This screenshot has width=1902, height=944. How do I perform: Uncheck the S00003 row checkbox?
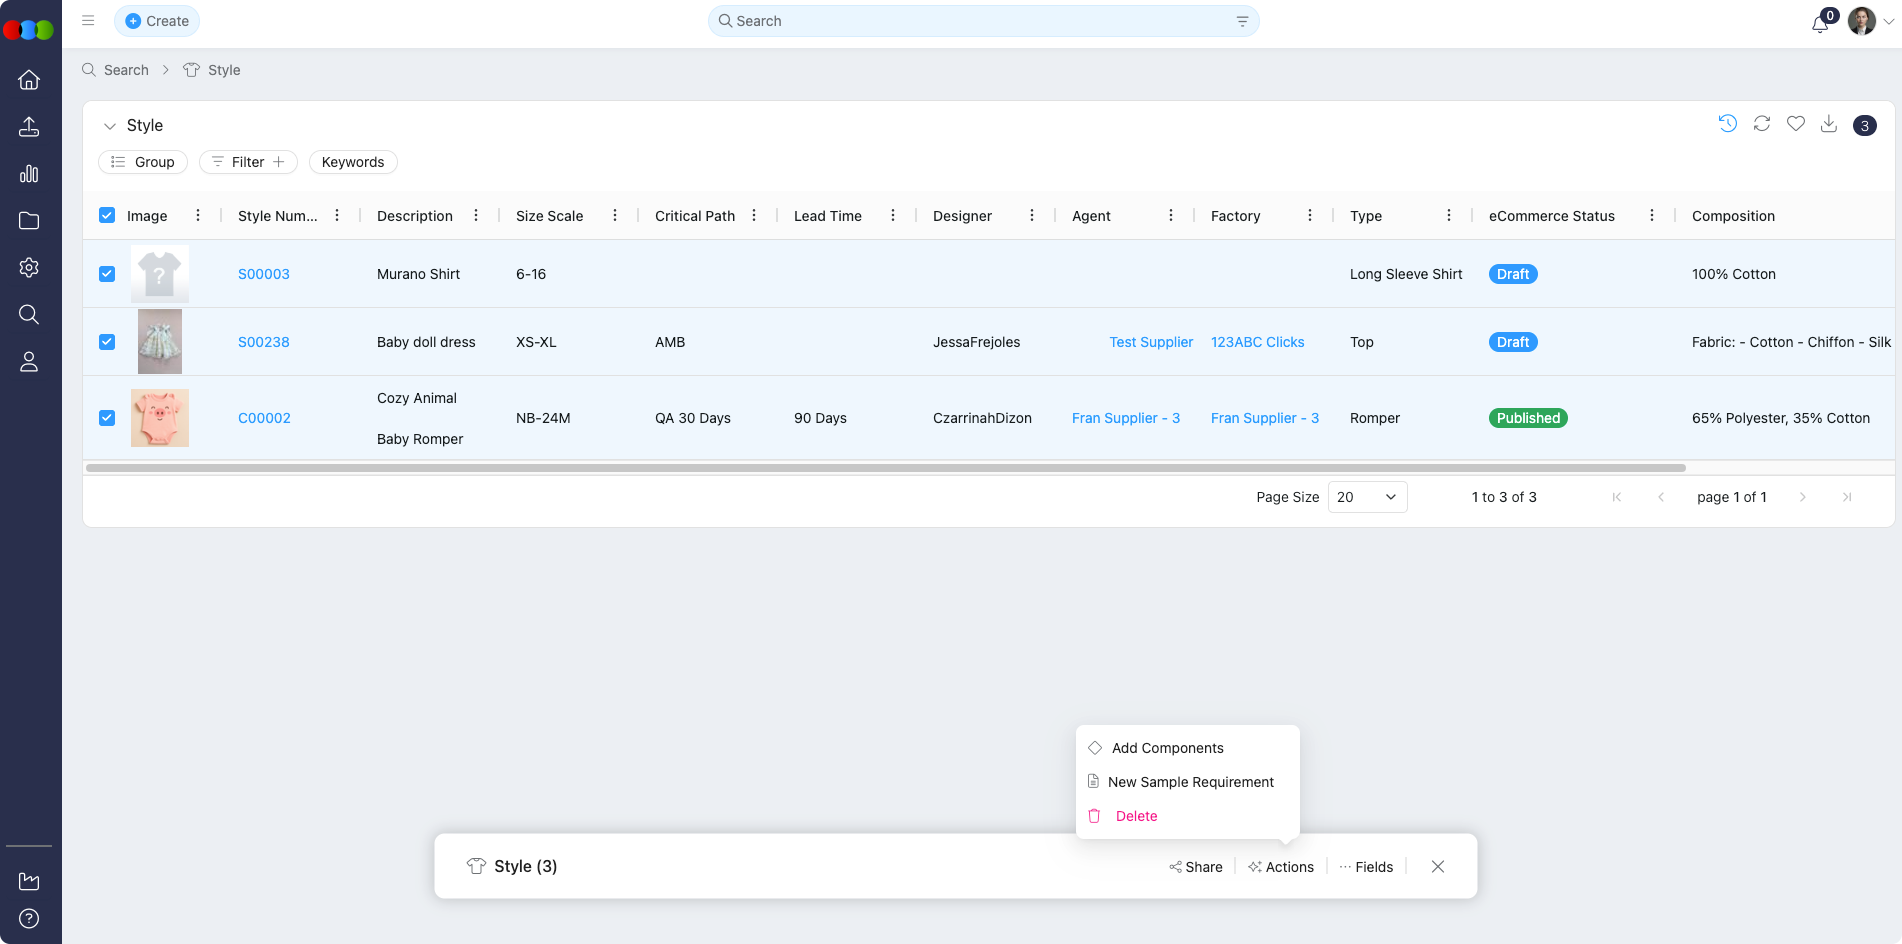tap(107, 274)
